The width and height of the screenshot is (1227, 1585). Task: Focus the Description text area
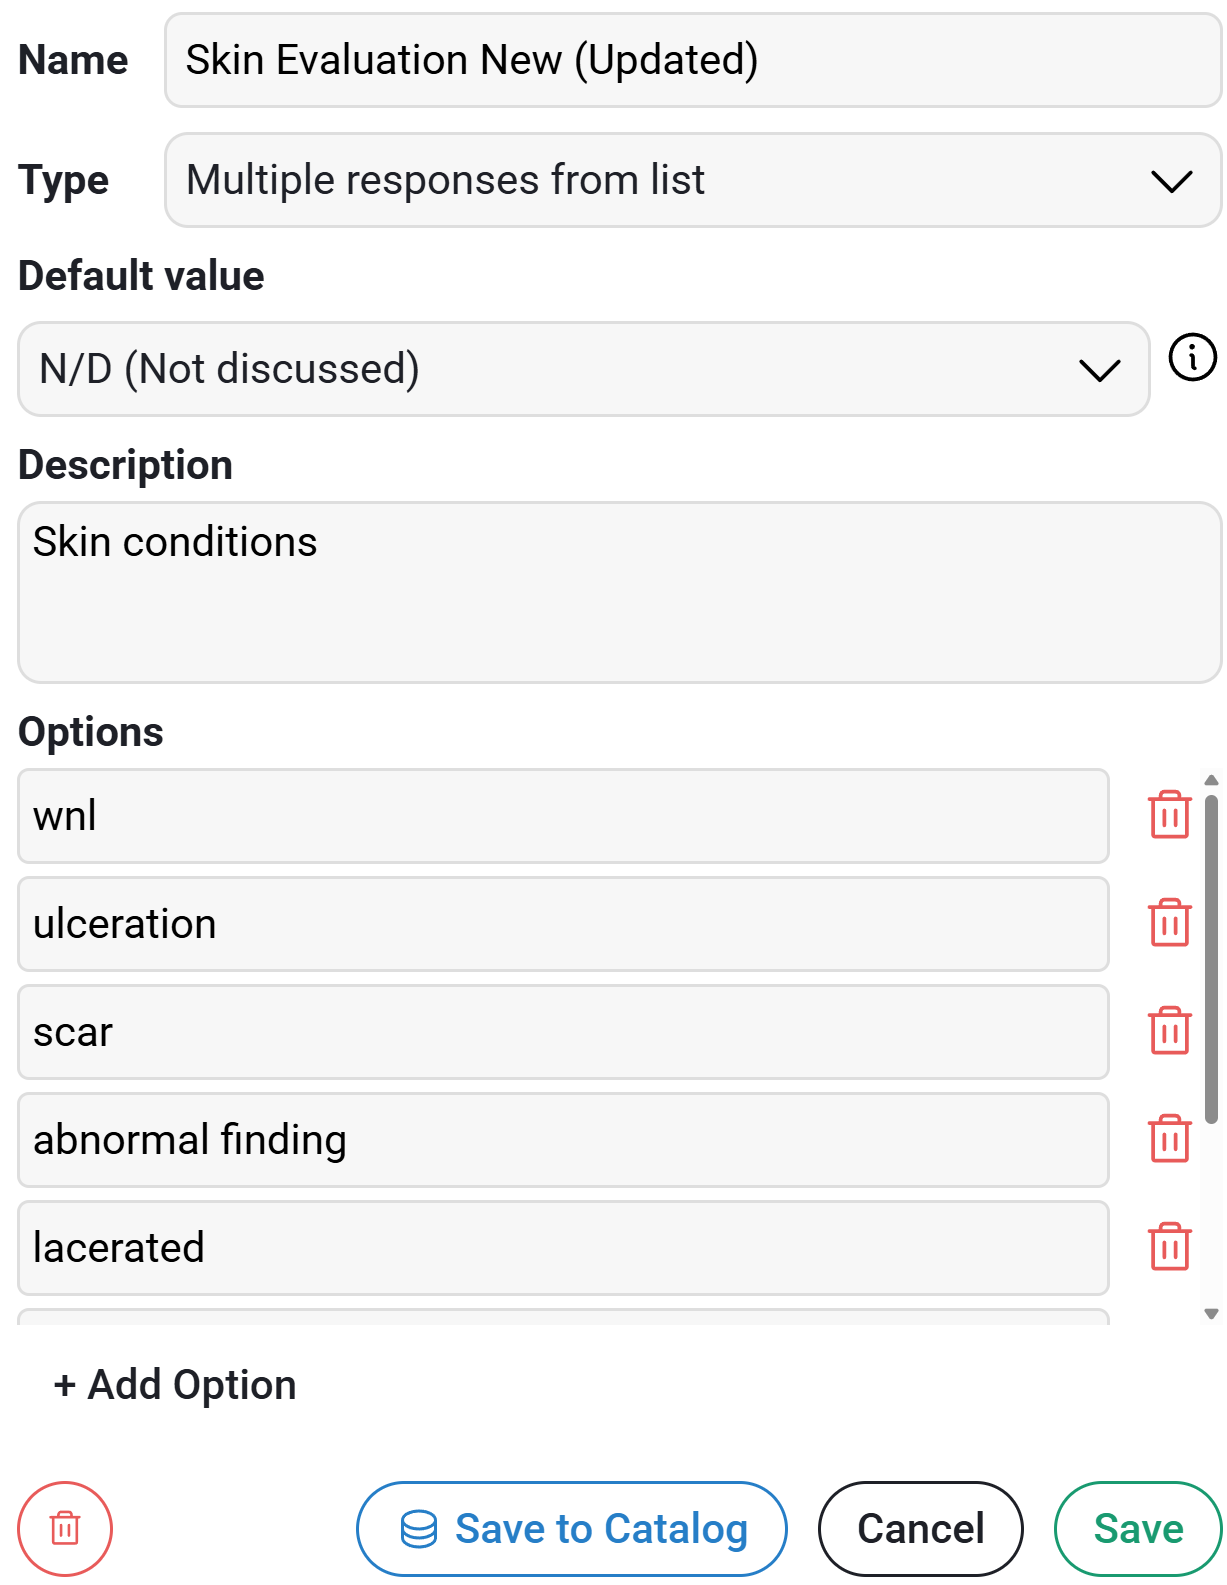click(619, 593)
